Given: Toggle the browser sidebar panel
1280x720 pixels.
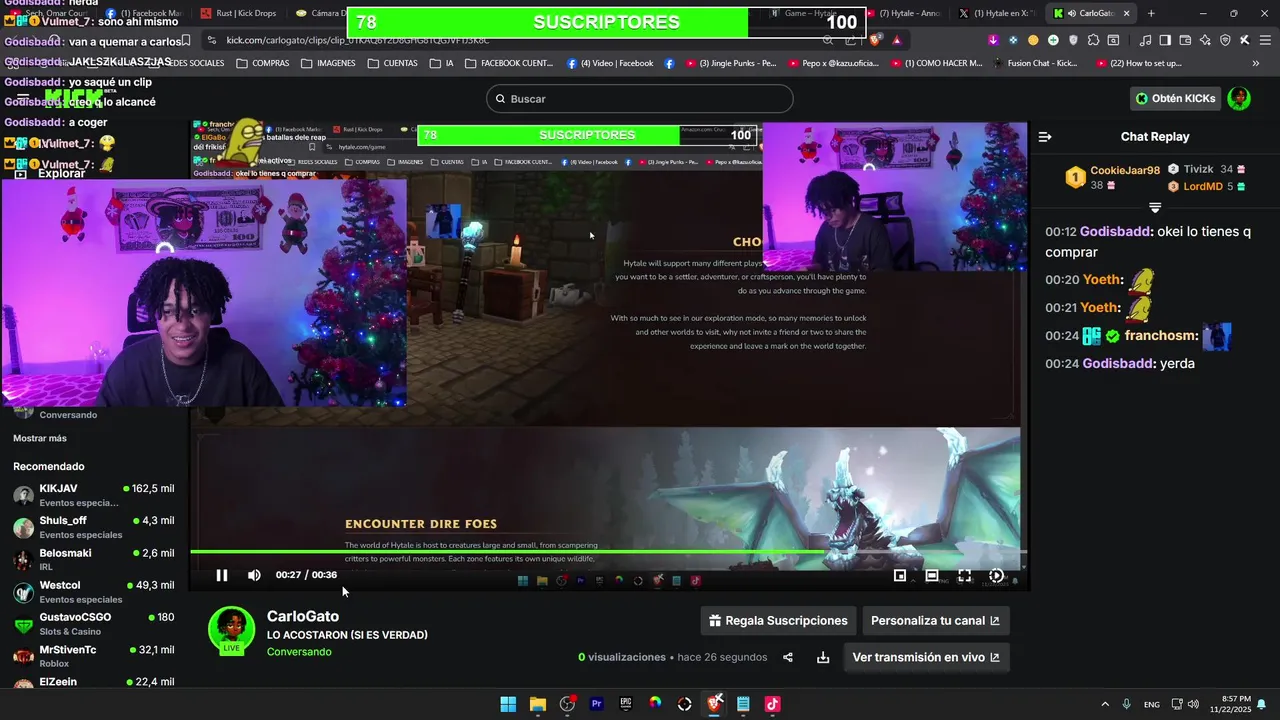Looking at the screenshot, I should tap(1166, 40).
